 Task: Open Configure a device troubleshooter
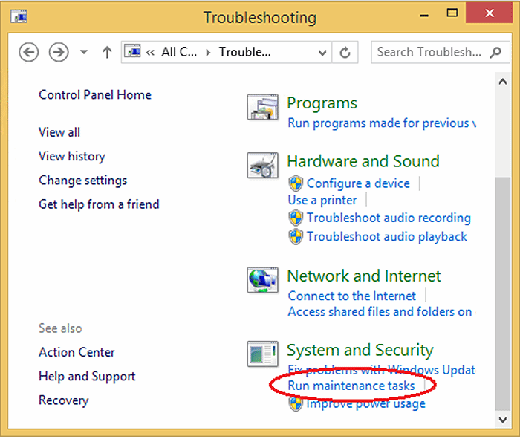click(x=358, y=183)
